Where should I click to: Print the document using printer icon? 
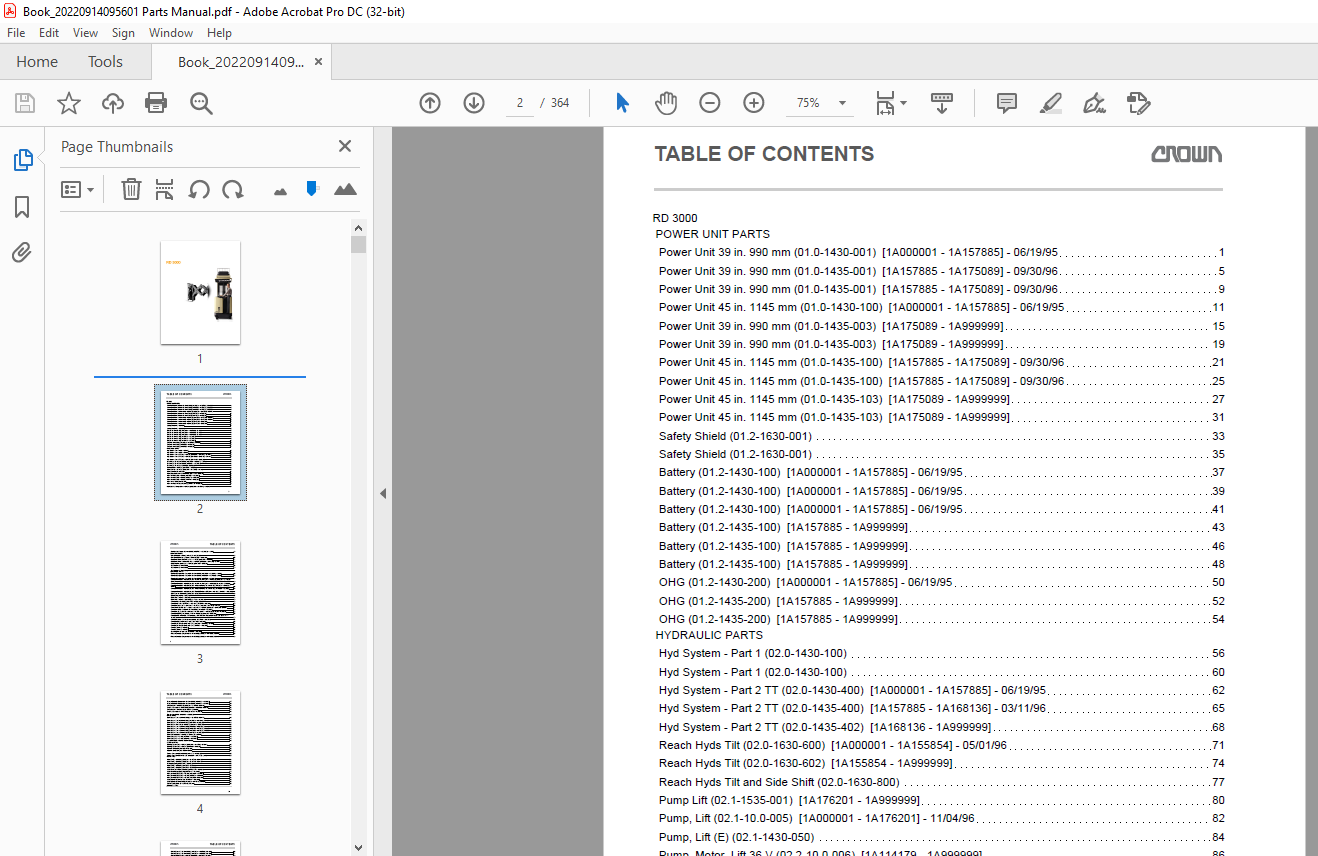(156, 103)
